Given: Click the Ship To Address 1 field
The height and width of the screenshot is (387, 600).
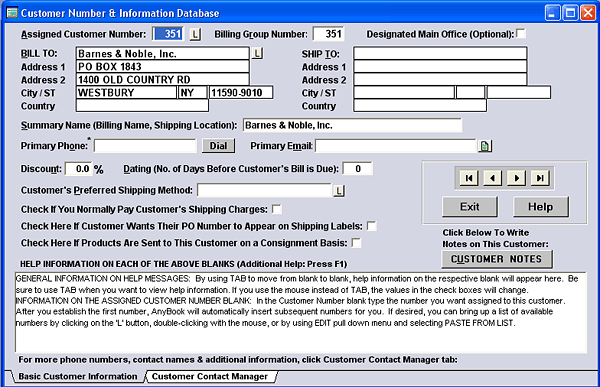Looking at the screenshot, I should (x=440, y=67).
